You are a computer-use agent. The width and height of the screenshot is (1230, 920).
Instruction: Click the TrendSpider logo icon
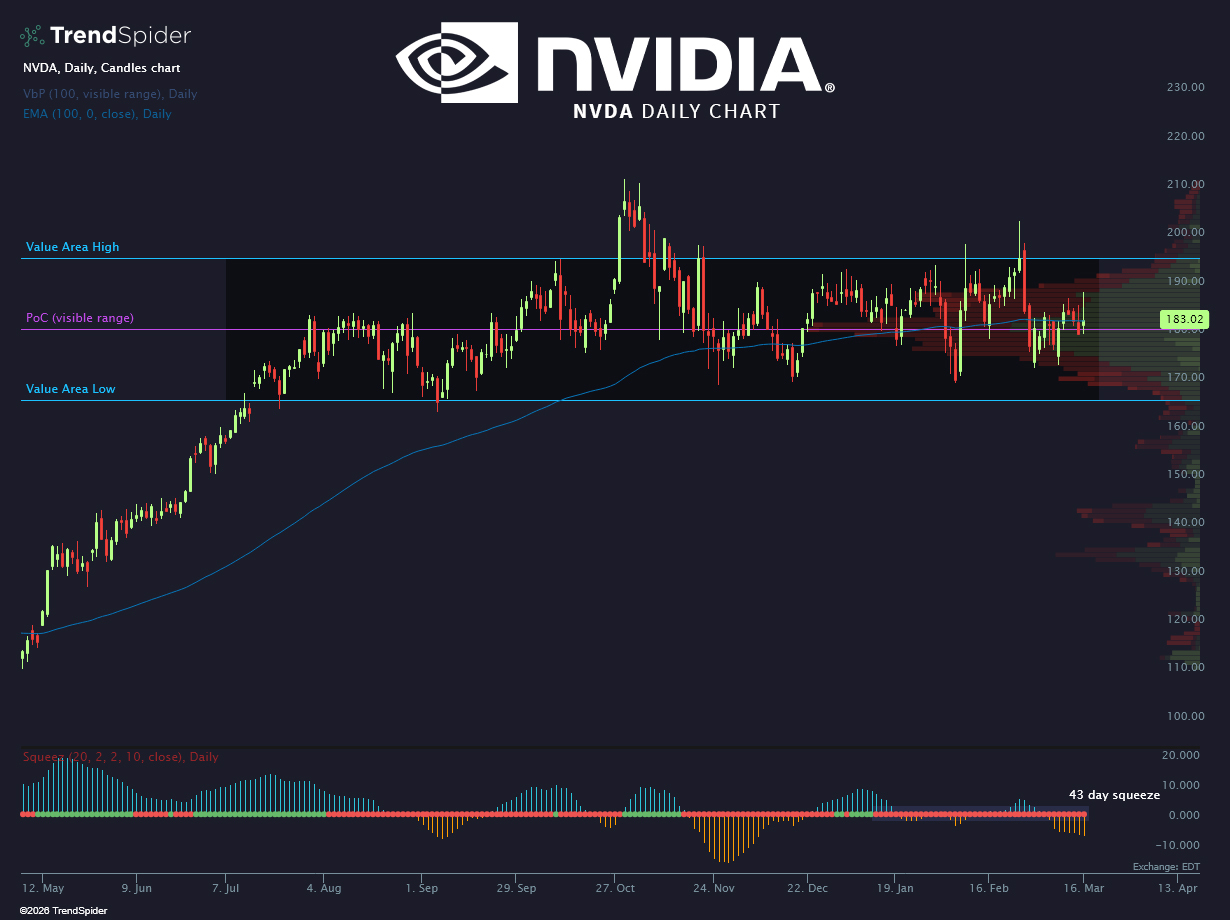pyautogui.click(x=33, y=36)
